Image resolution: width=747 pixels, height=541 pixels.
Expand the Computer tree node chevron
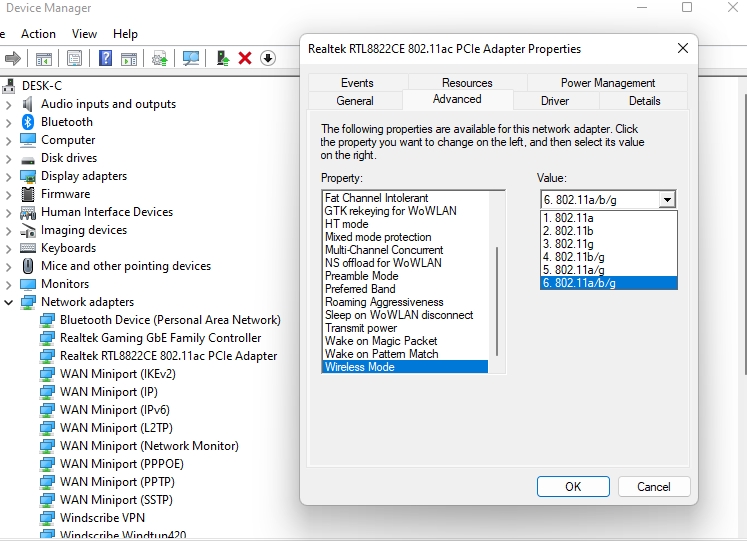coord(8,141)
